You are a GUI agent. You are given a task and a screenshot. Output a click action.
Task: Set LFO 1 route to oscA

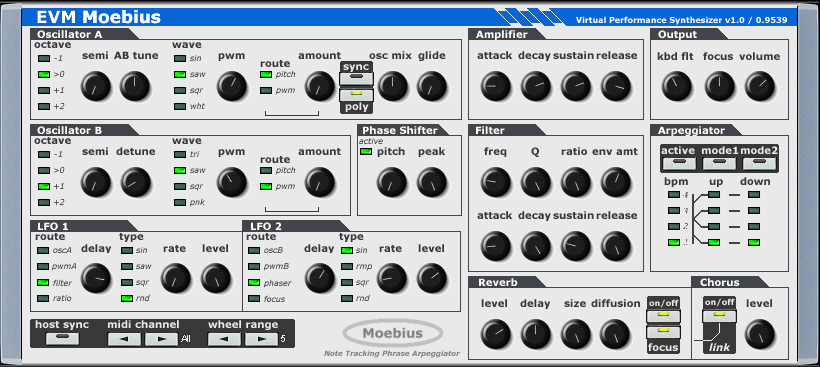(x=43, y=250)
